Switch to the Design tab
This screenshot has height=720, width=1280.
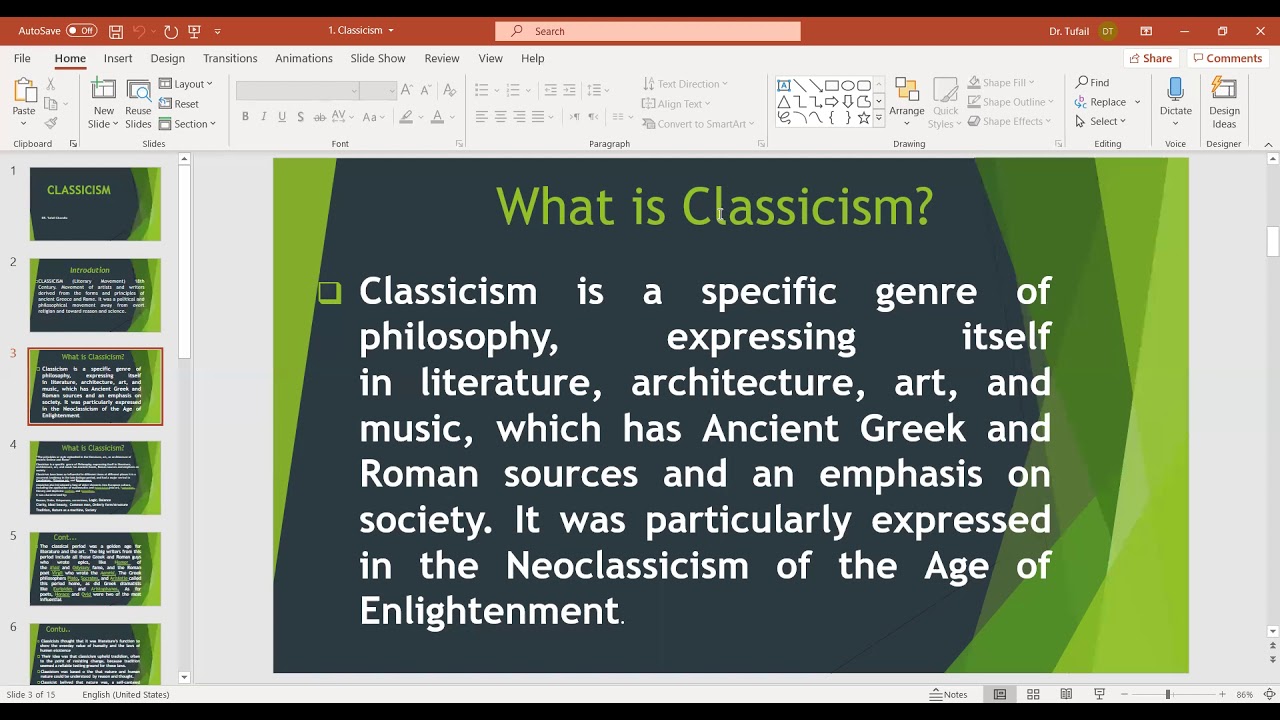pos(167,58)
